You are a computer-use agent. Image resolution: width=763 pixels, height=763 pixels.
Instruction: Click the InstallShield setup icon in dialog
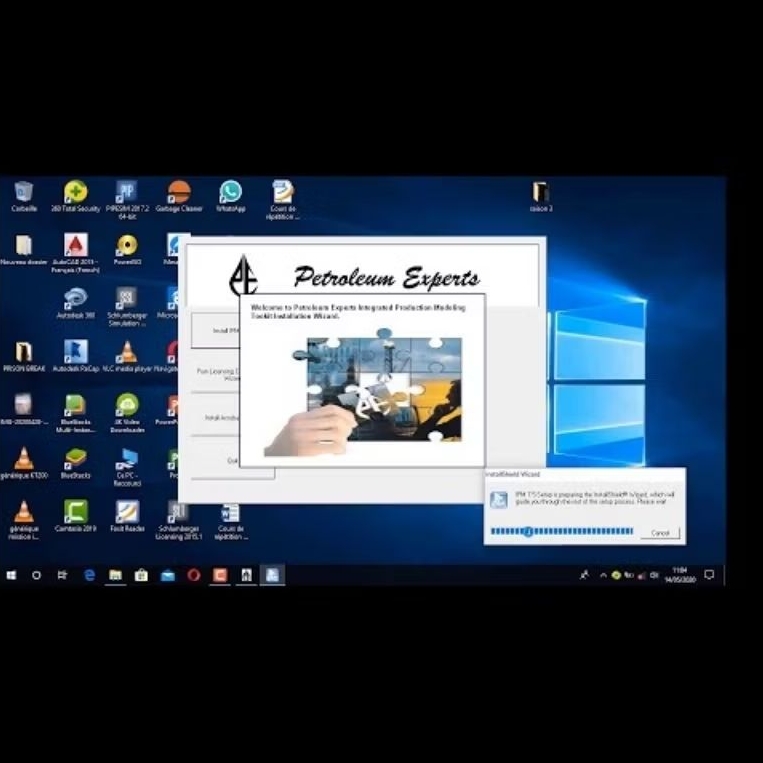click(x=499, y=500)
